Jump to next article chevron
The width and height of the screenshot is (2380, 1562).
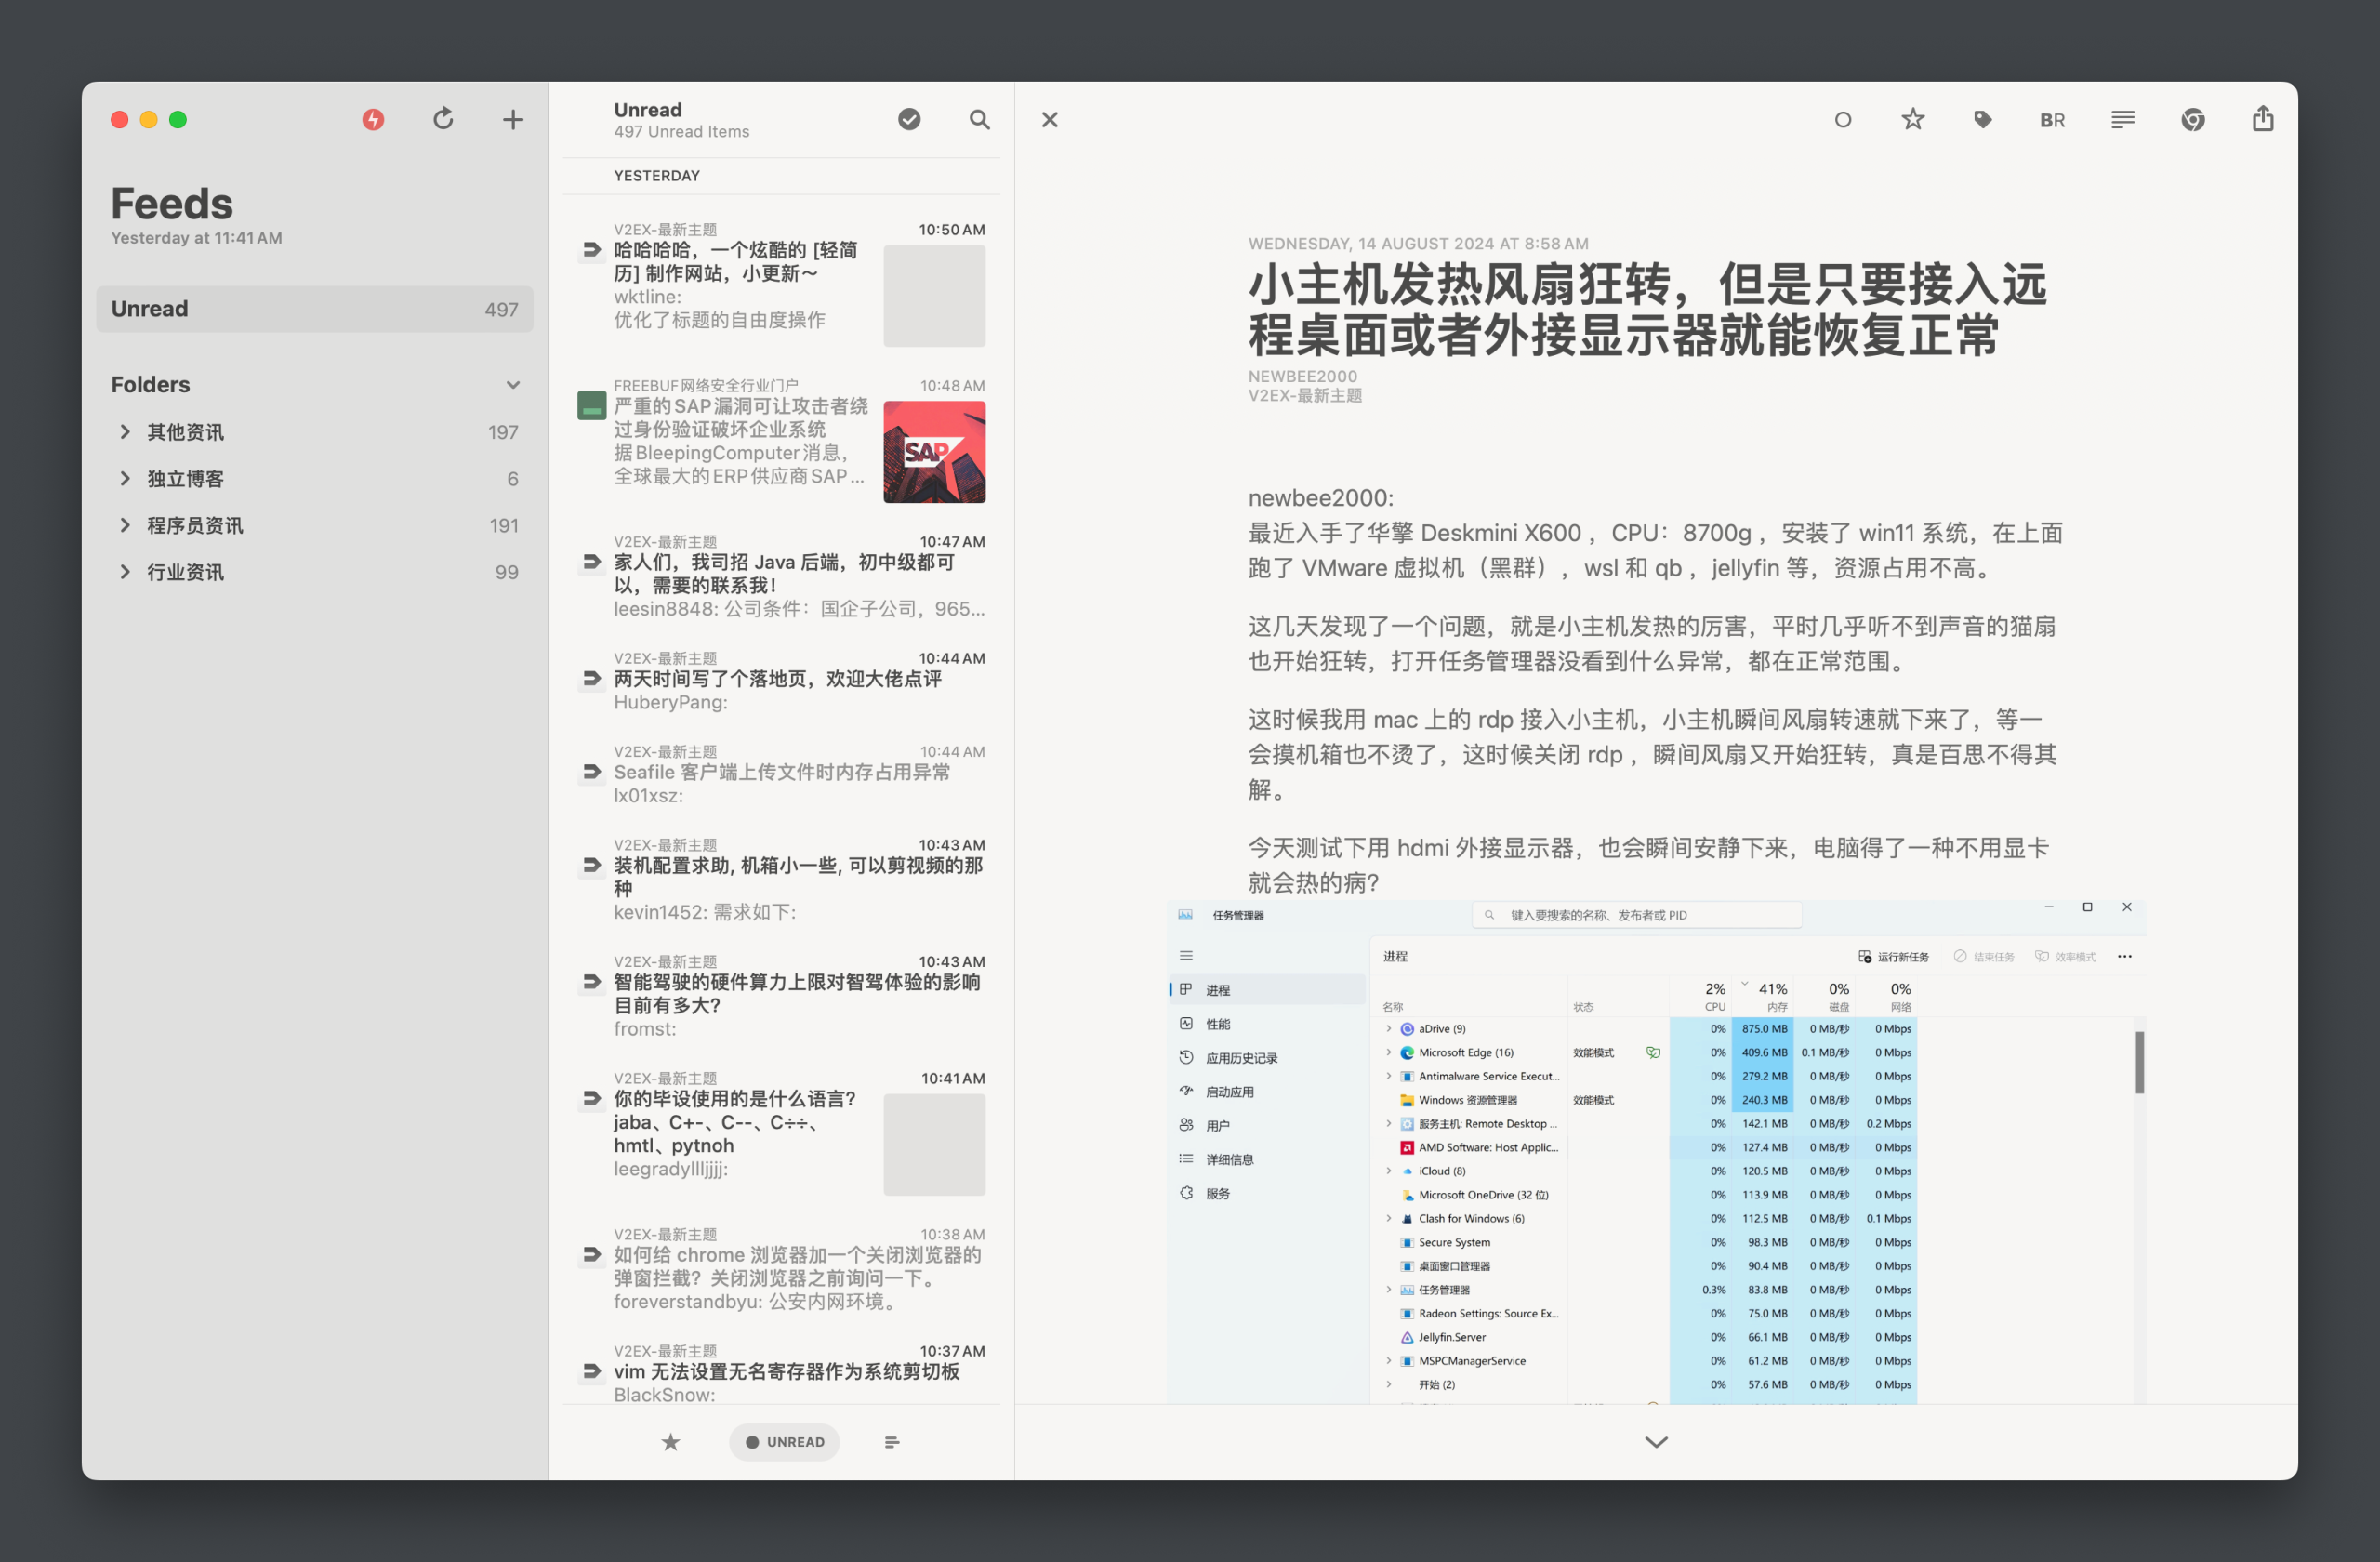tap(1656, 1442)
